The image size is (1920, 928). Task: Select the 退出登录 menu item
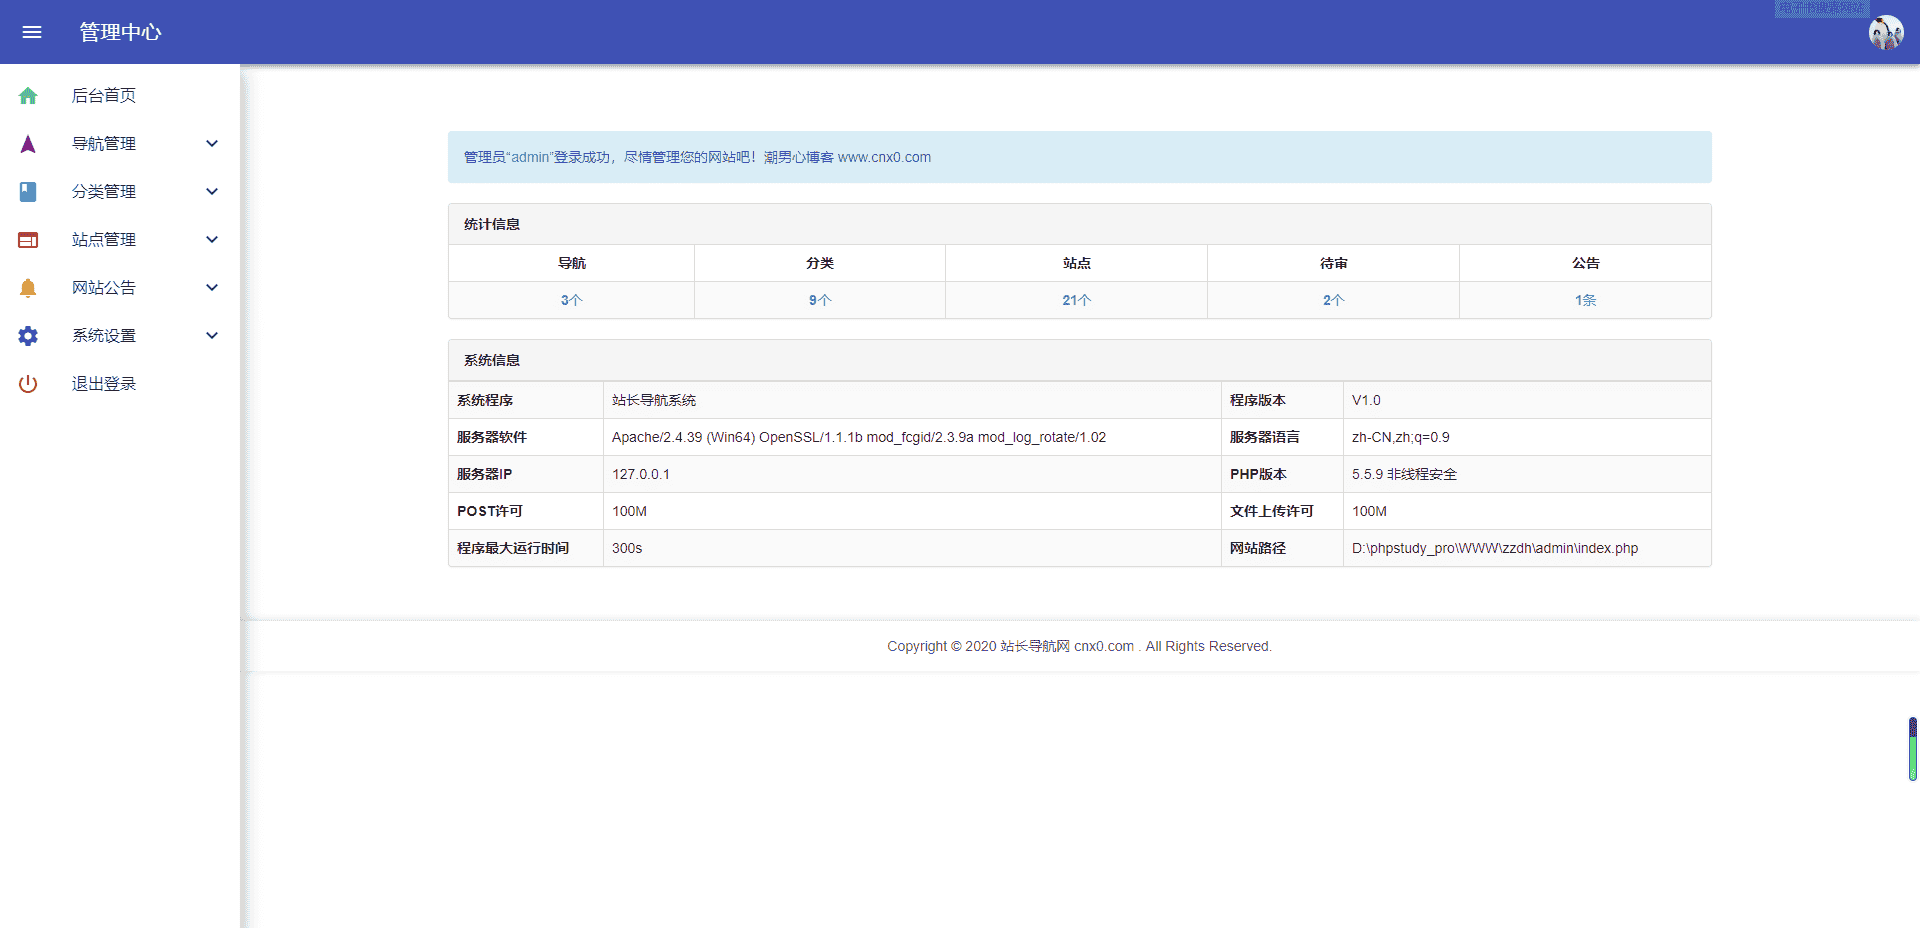[x=104, y=384]
